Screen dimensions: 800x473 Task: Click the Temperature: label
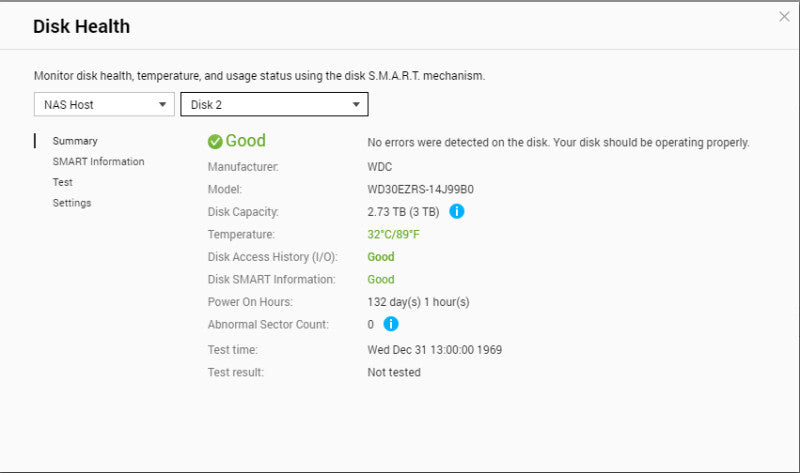tap(241, 234)
